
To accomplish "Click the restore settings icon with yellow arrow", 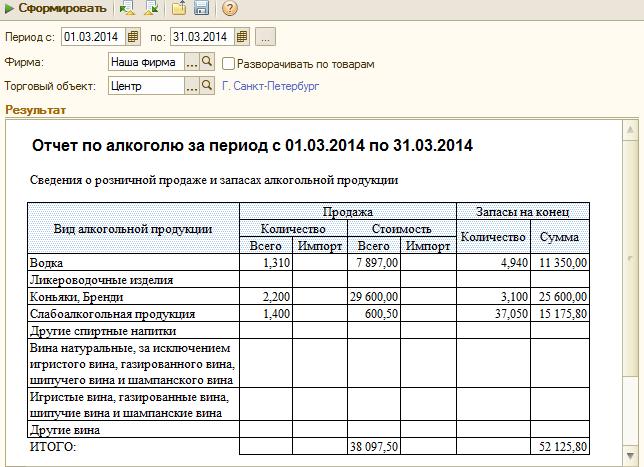I will 127,8.
